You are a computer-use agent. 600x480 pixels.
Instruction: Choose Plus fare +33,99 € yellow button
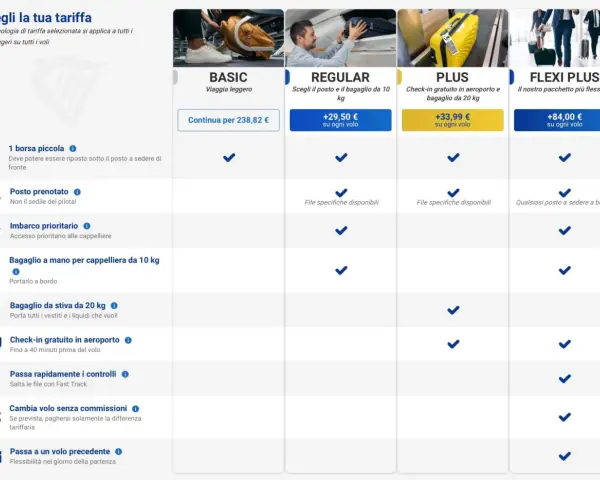click(x=453, y=120)
